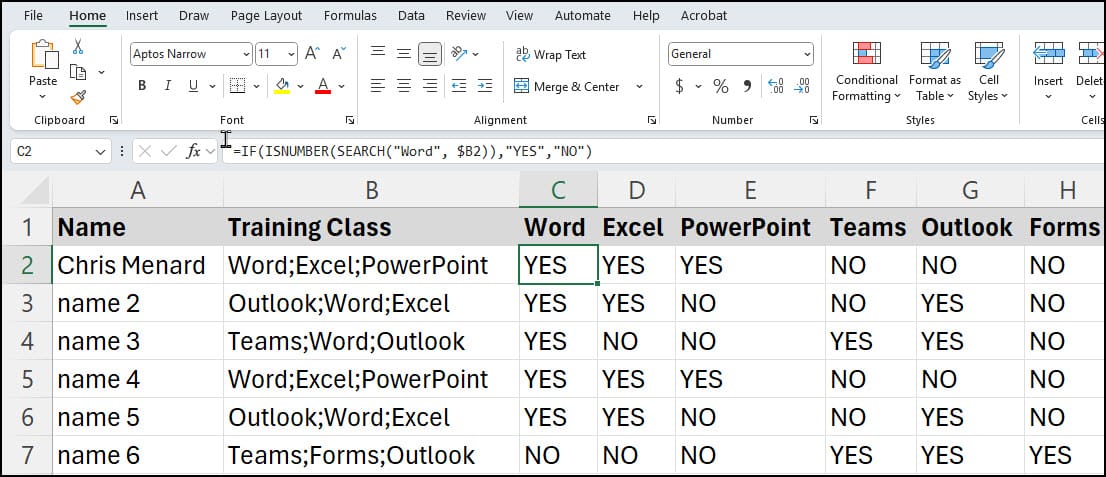Apply the red Font Color
The image size is (1106, 477).
coord(324,86)
